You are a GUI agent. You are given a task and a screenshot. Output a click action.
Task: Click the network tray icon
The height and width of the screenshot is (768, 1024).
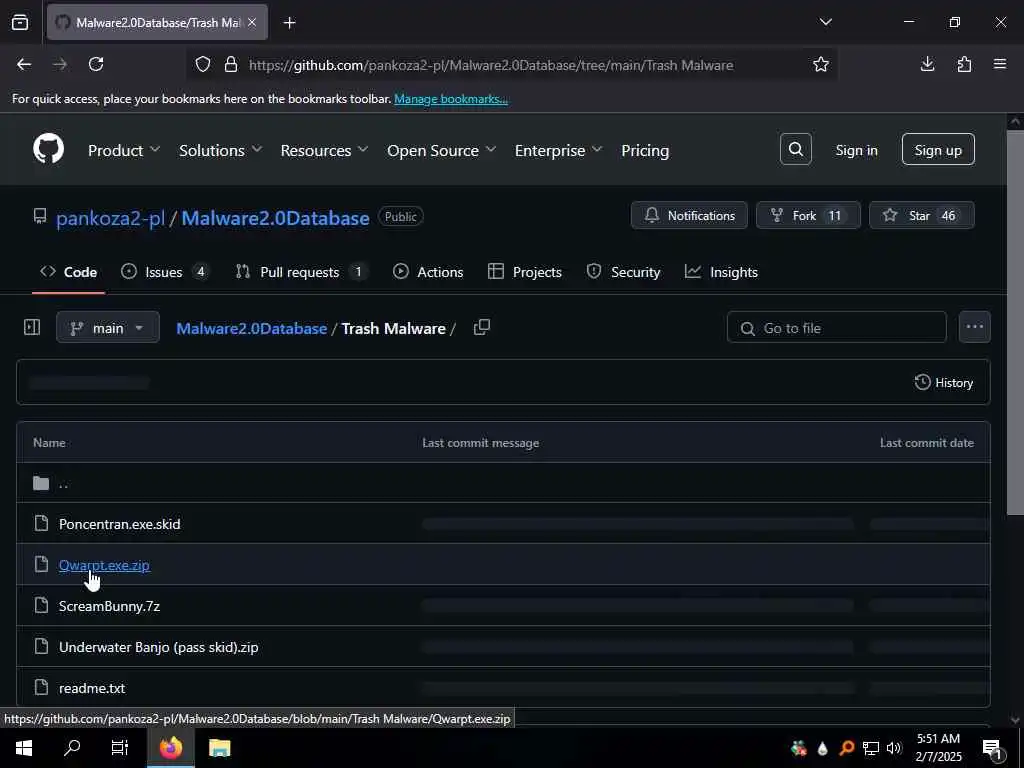point(871,748)
